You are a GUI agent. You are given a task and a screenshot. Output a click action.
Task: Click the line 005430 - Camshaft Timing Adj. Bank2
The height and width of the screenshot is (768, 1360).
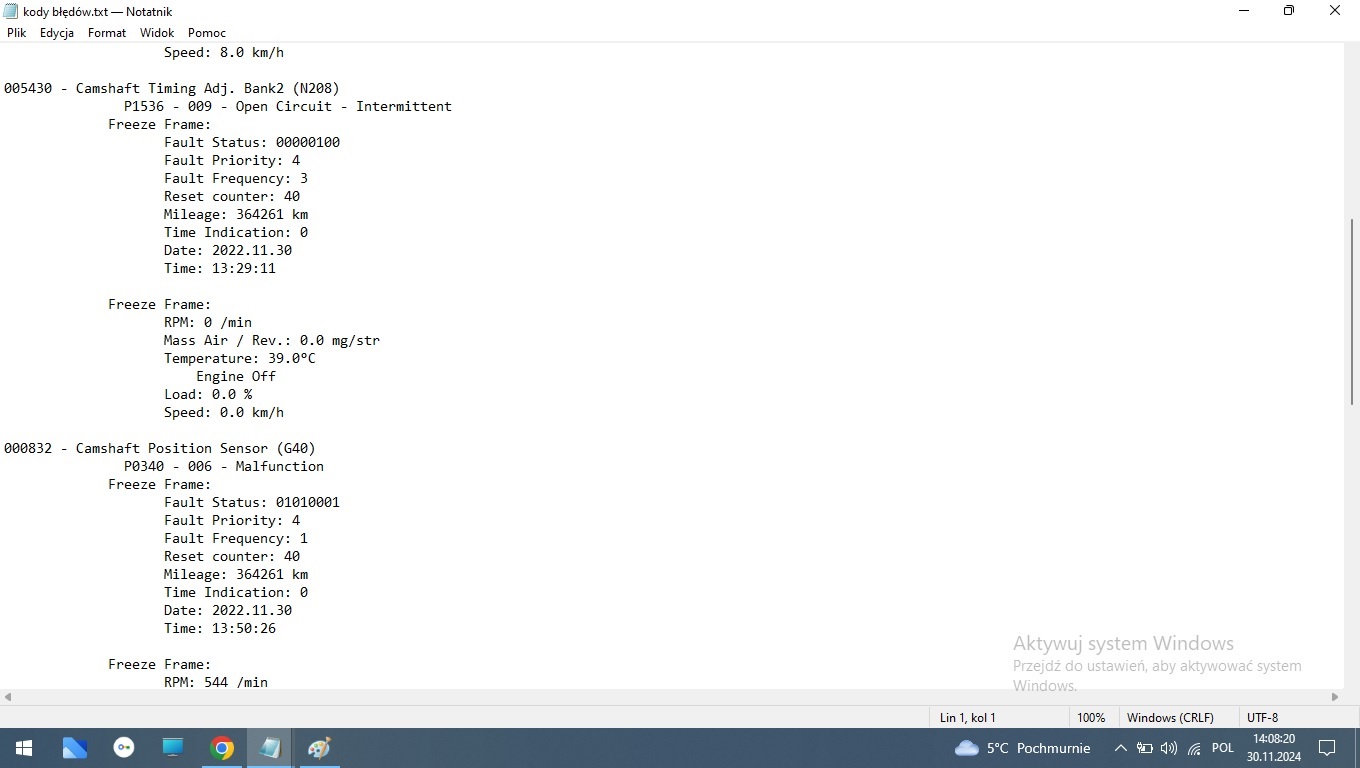172,88
